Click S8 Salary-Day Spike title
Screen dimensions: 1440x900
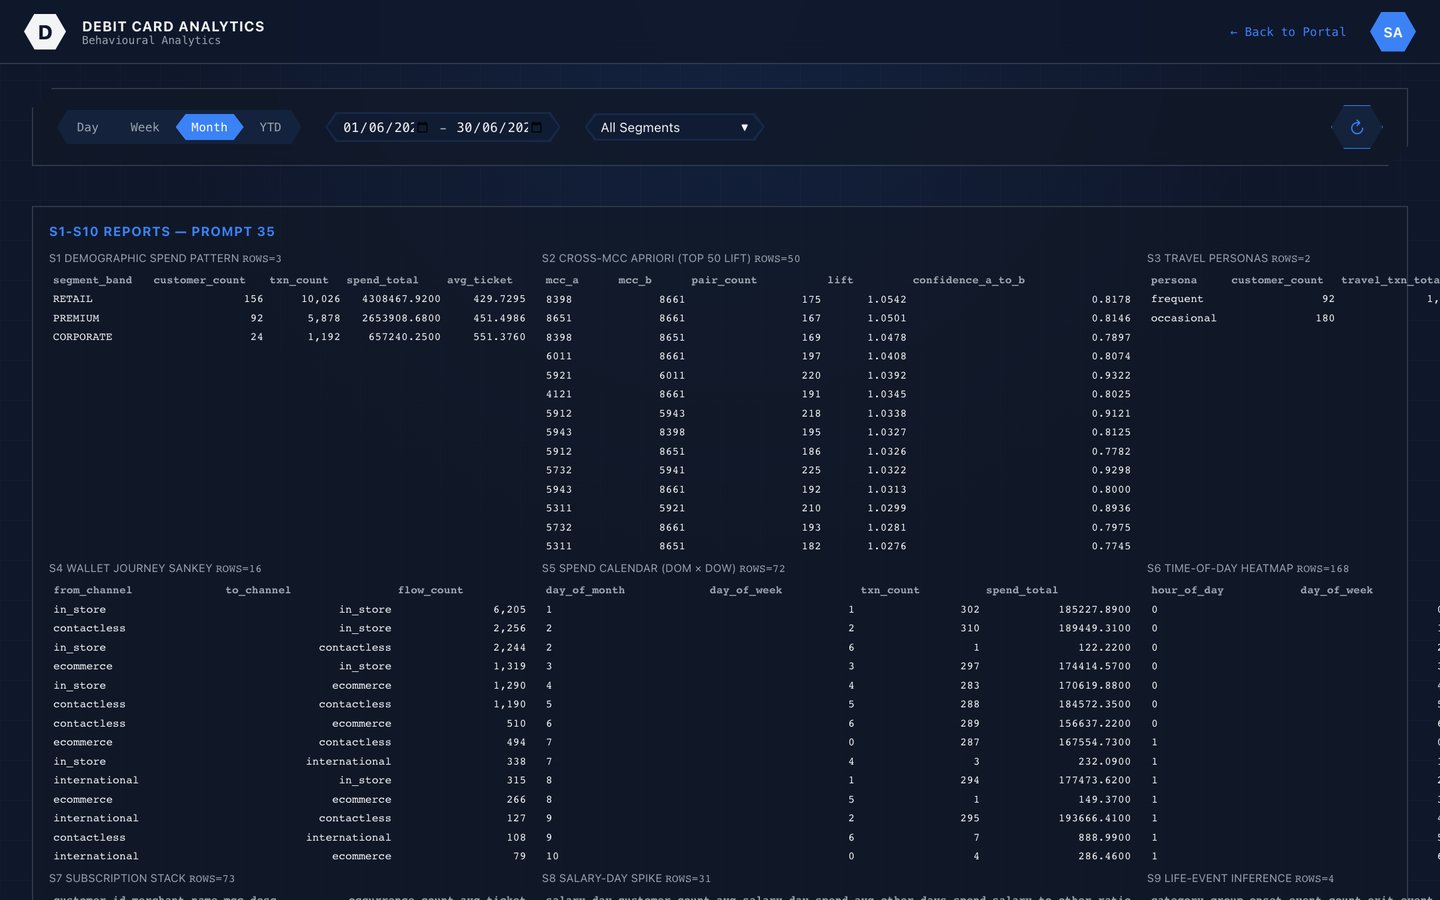click(626, 878)
